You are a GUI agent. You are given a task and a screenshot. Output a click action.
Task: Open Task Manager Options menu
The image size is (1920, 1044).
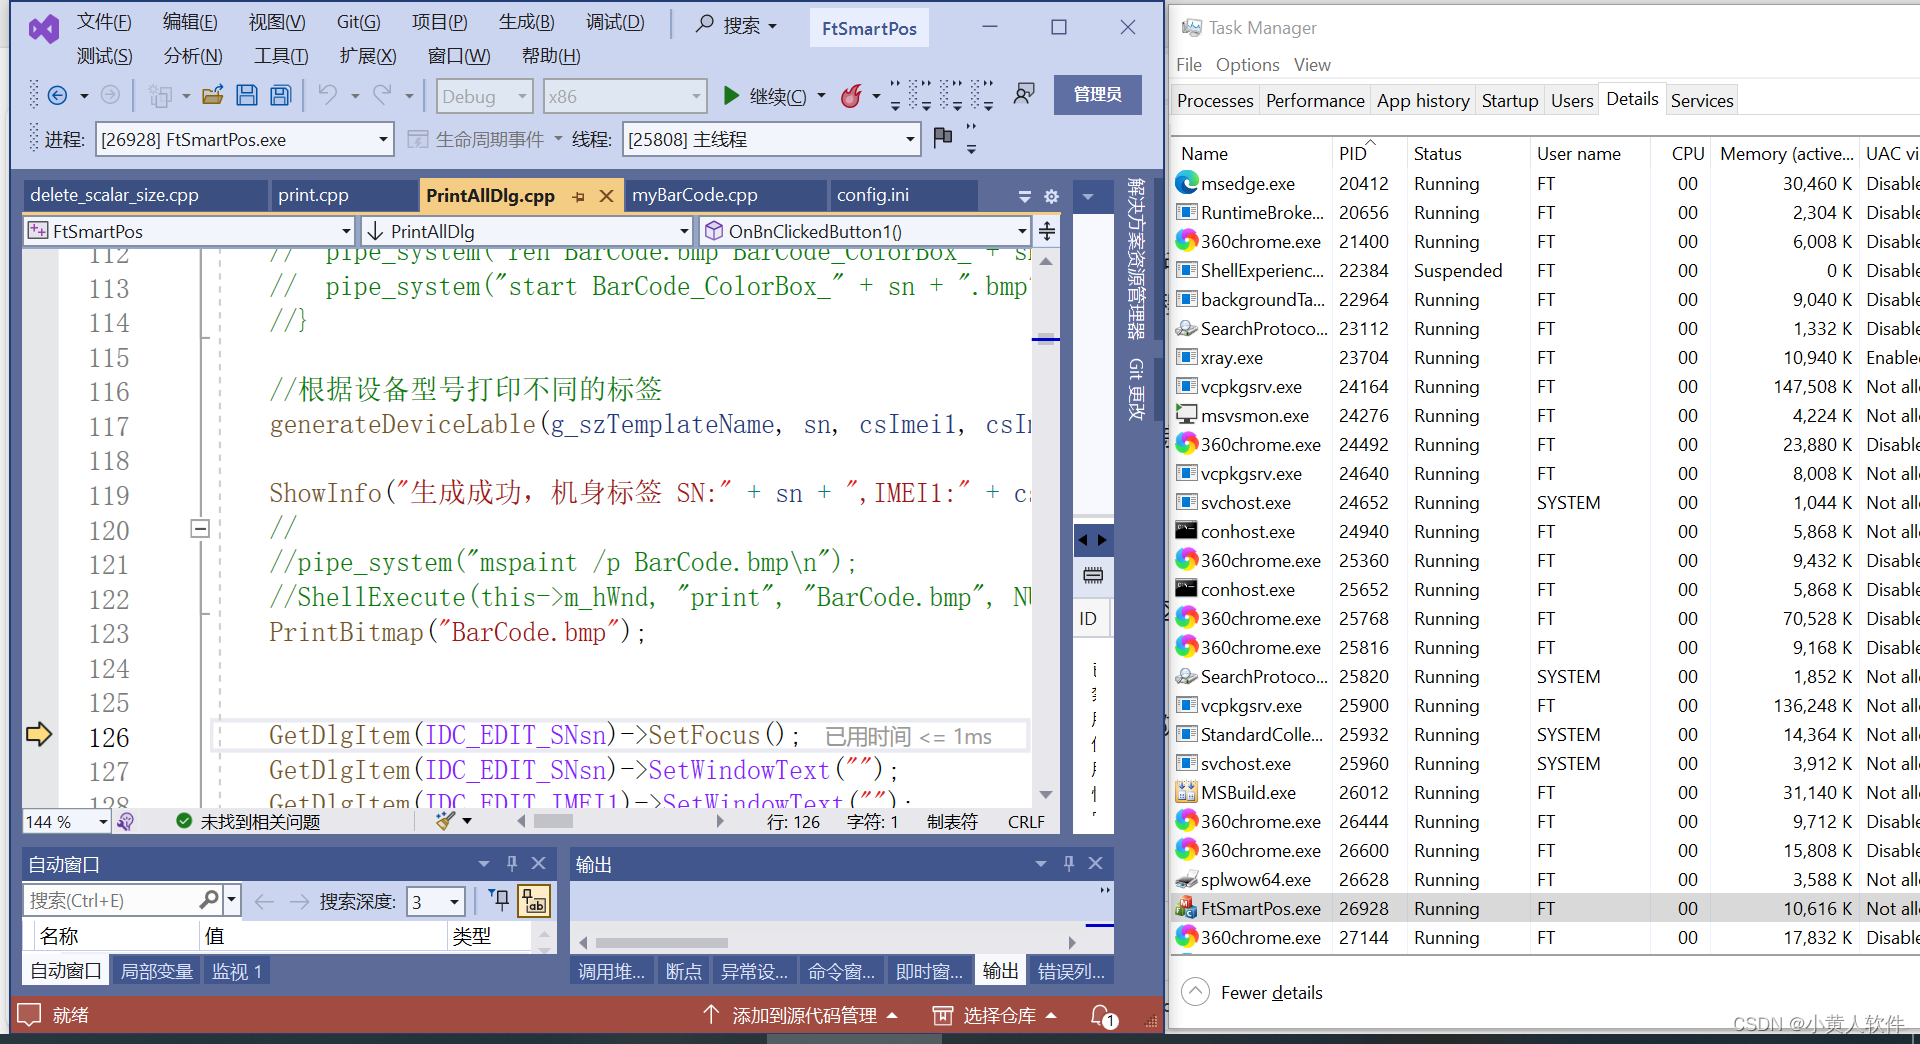[1247, 64]
